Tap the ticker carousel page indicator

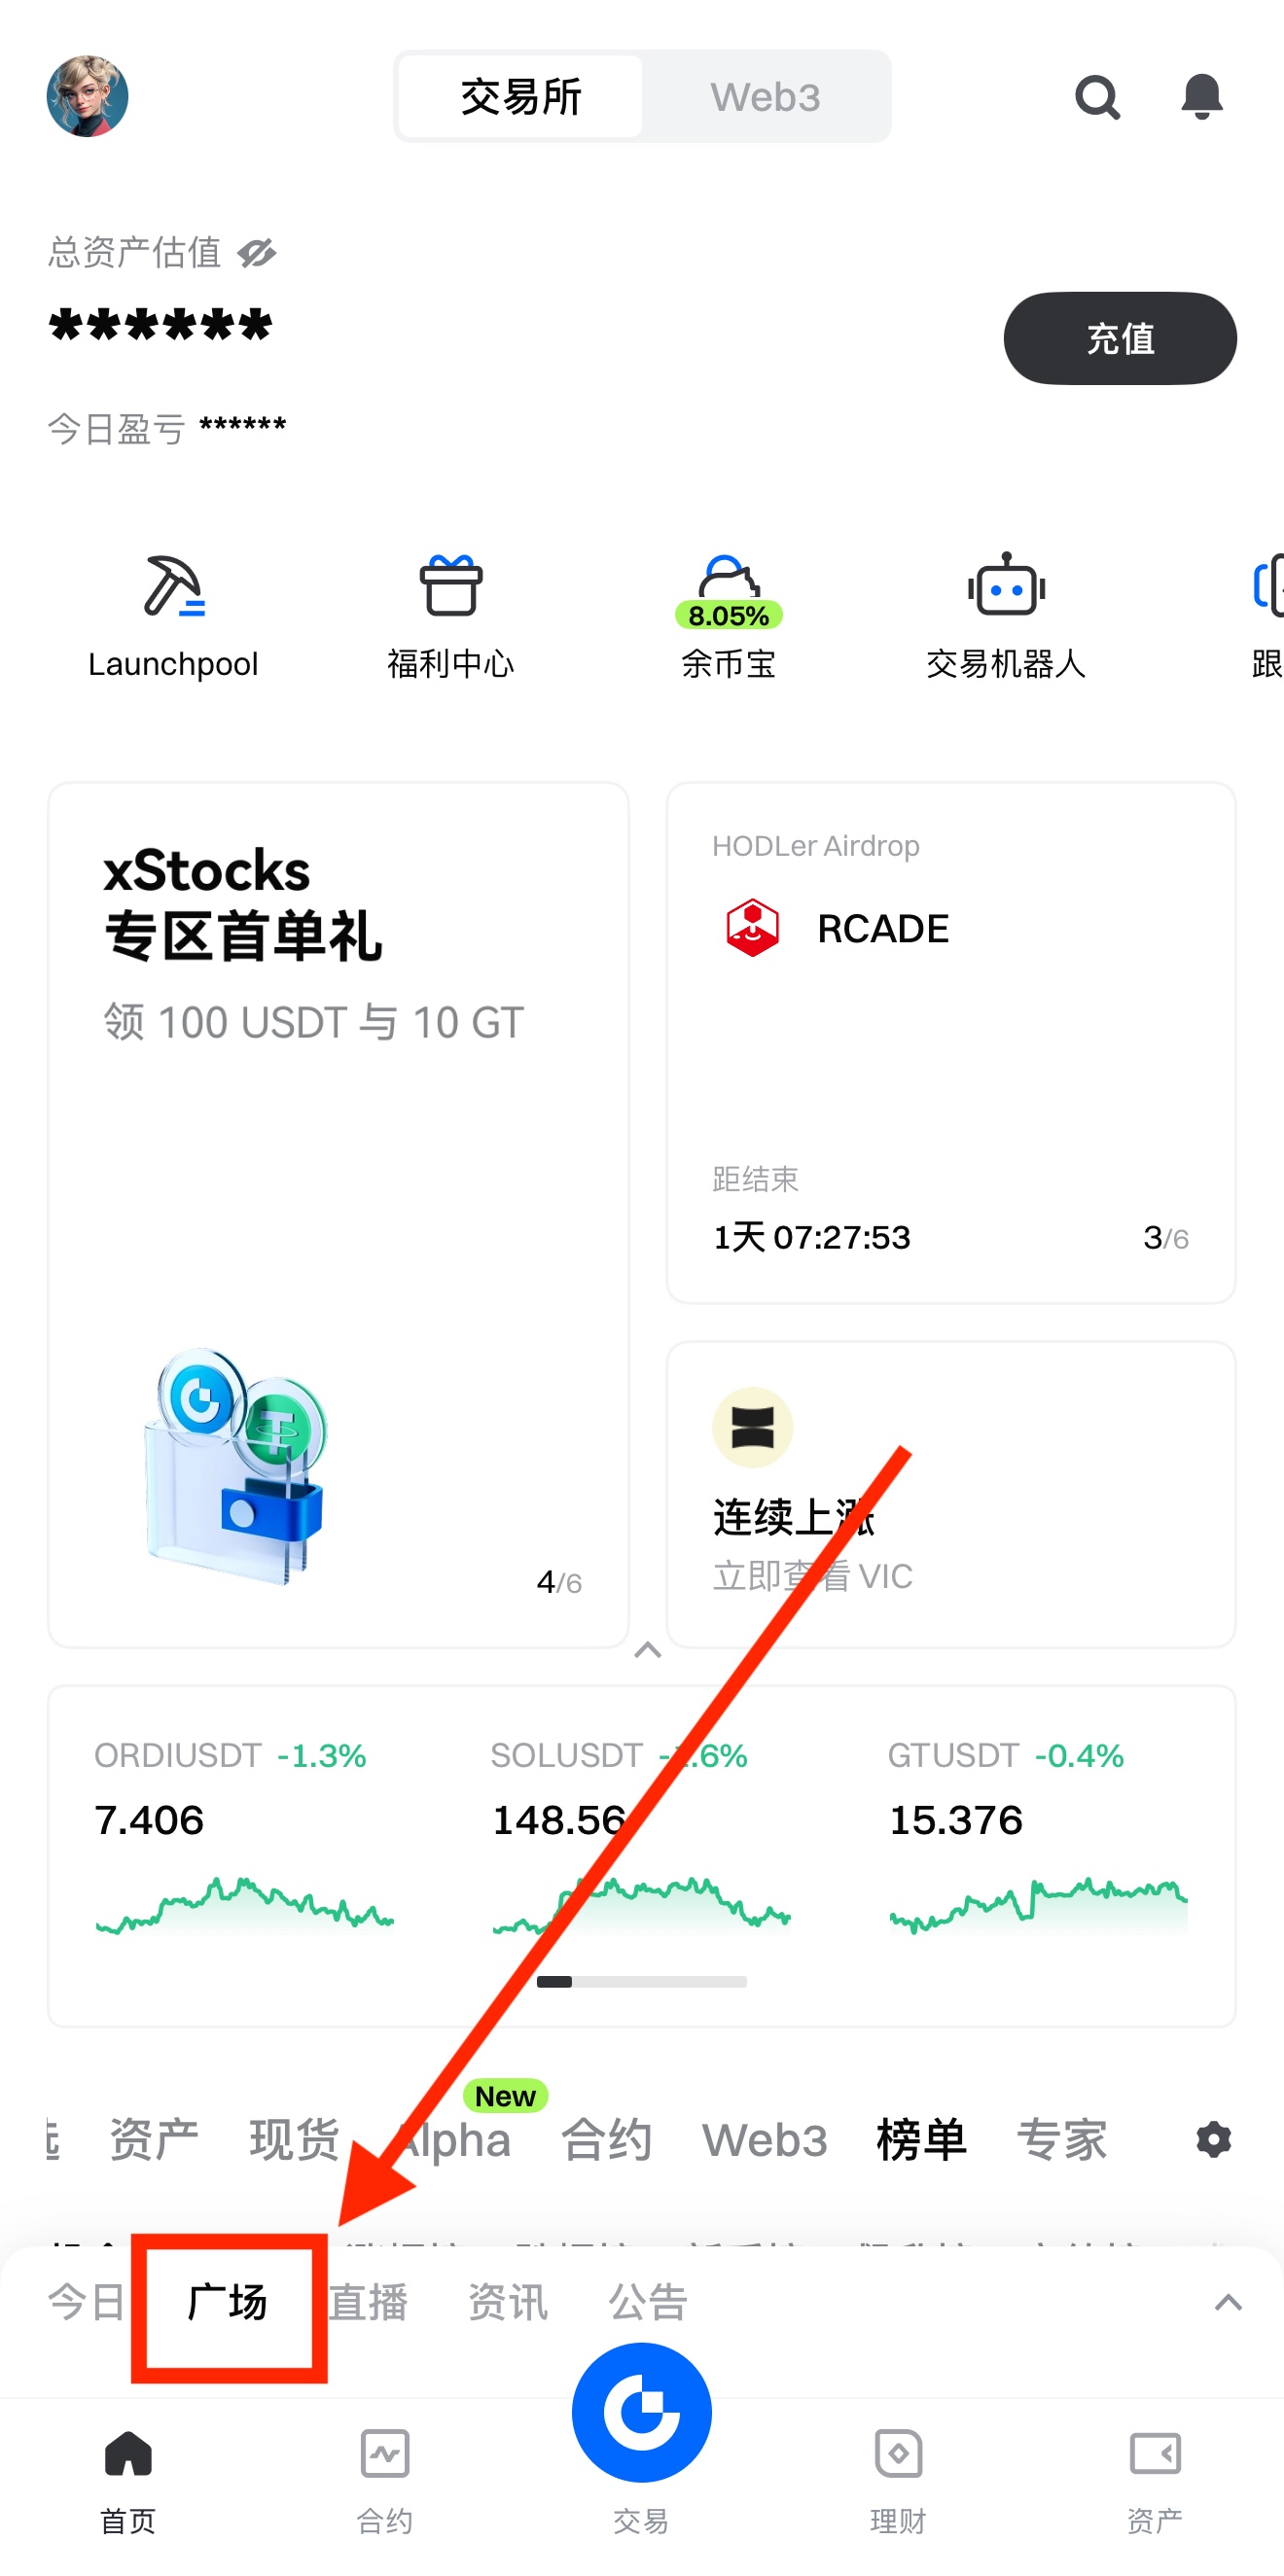(641, 1981)
